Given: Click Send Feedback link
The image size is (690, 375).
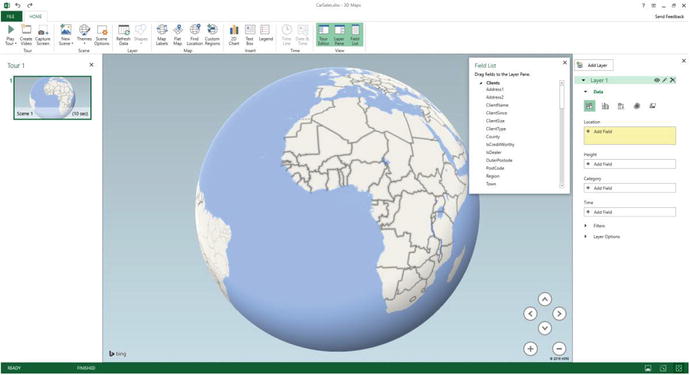Looking at the screenshot, I should (669, 17).
